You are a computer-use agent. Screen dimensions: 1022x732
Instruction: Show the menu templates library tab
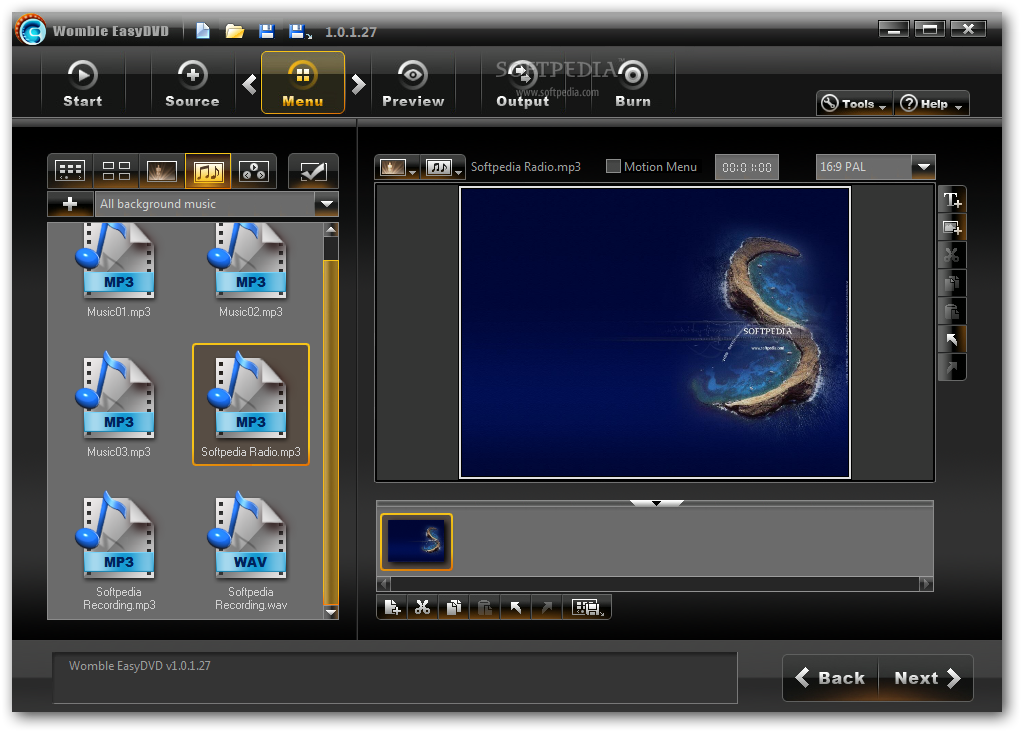coord(70,171)
